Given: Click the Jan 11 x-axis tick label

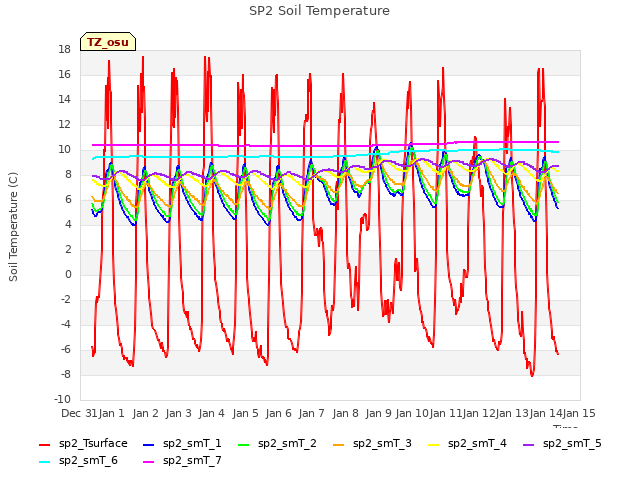Looking at the screenshot, I should point(445,413).
